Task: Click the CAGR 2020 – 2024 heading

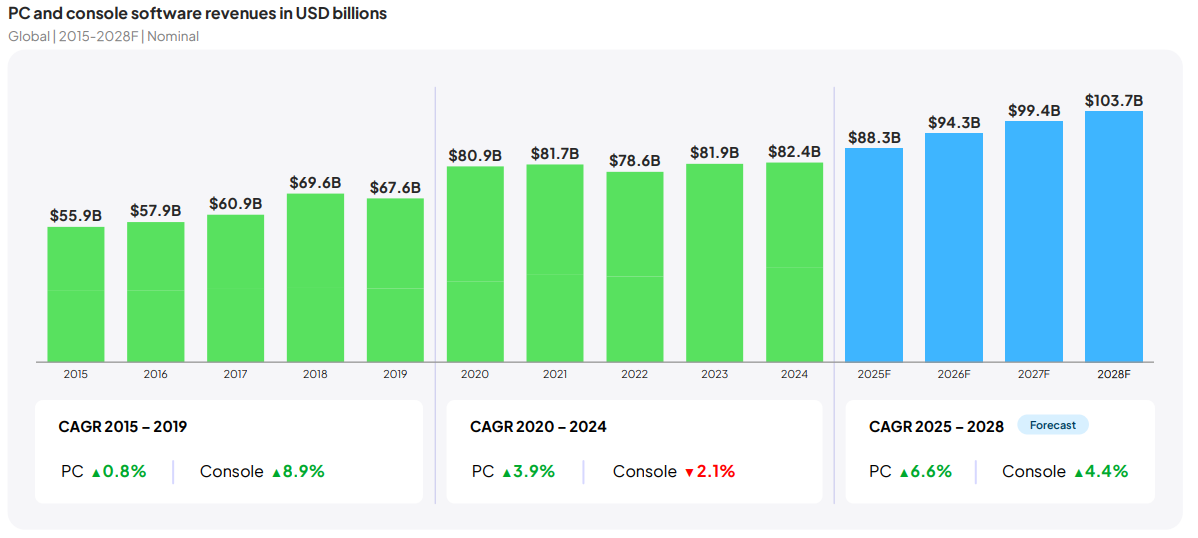Action: [538, 427]
